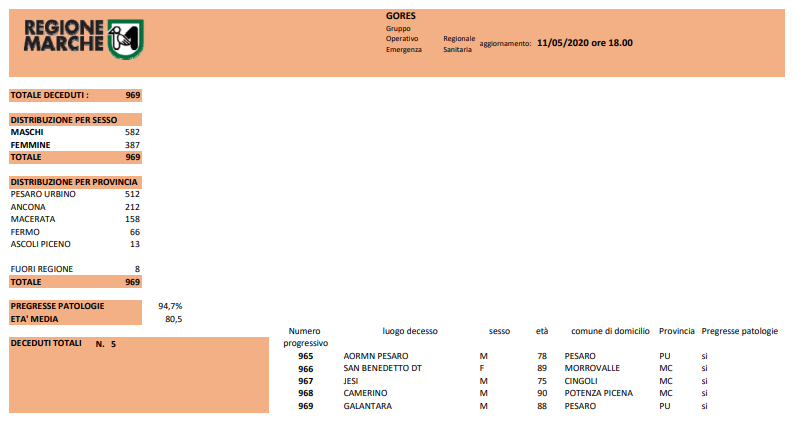
Task: Select the 'FEMMINE' row label
Action: [30, 145]
